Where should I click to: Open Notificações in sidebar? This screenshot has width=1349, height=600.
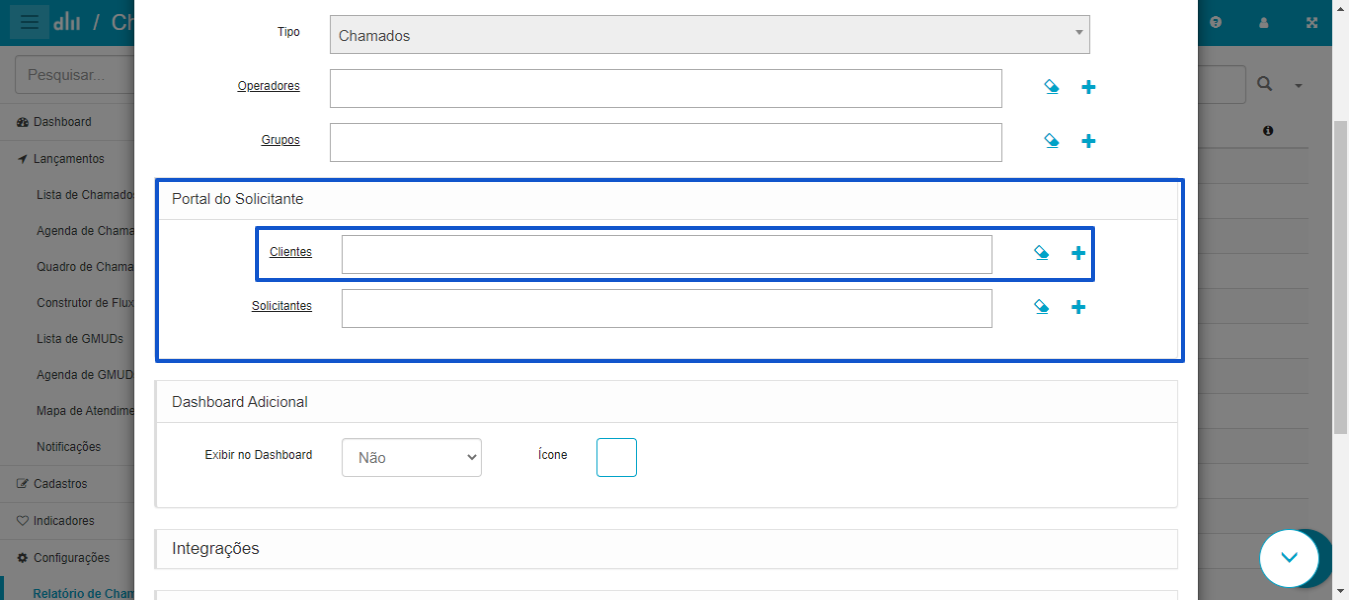69,447
